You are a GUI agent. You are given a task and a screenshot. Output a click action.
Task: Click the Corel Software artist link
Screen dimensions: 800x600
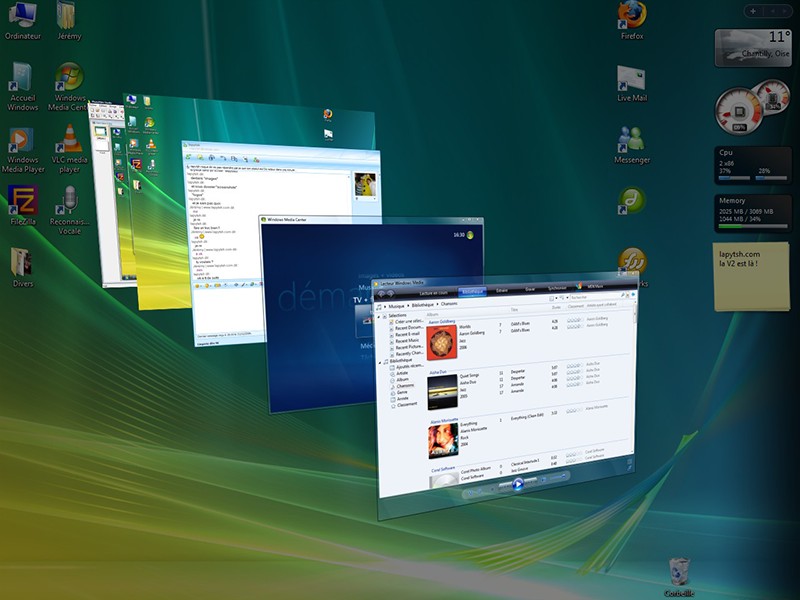pos(443,469)
